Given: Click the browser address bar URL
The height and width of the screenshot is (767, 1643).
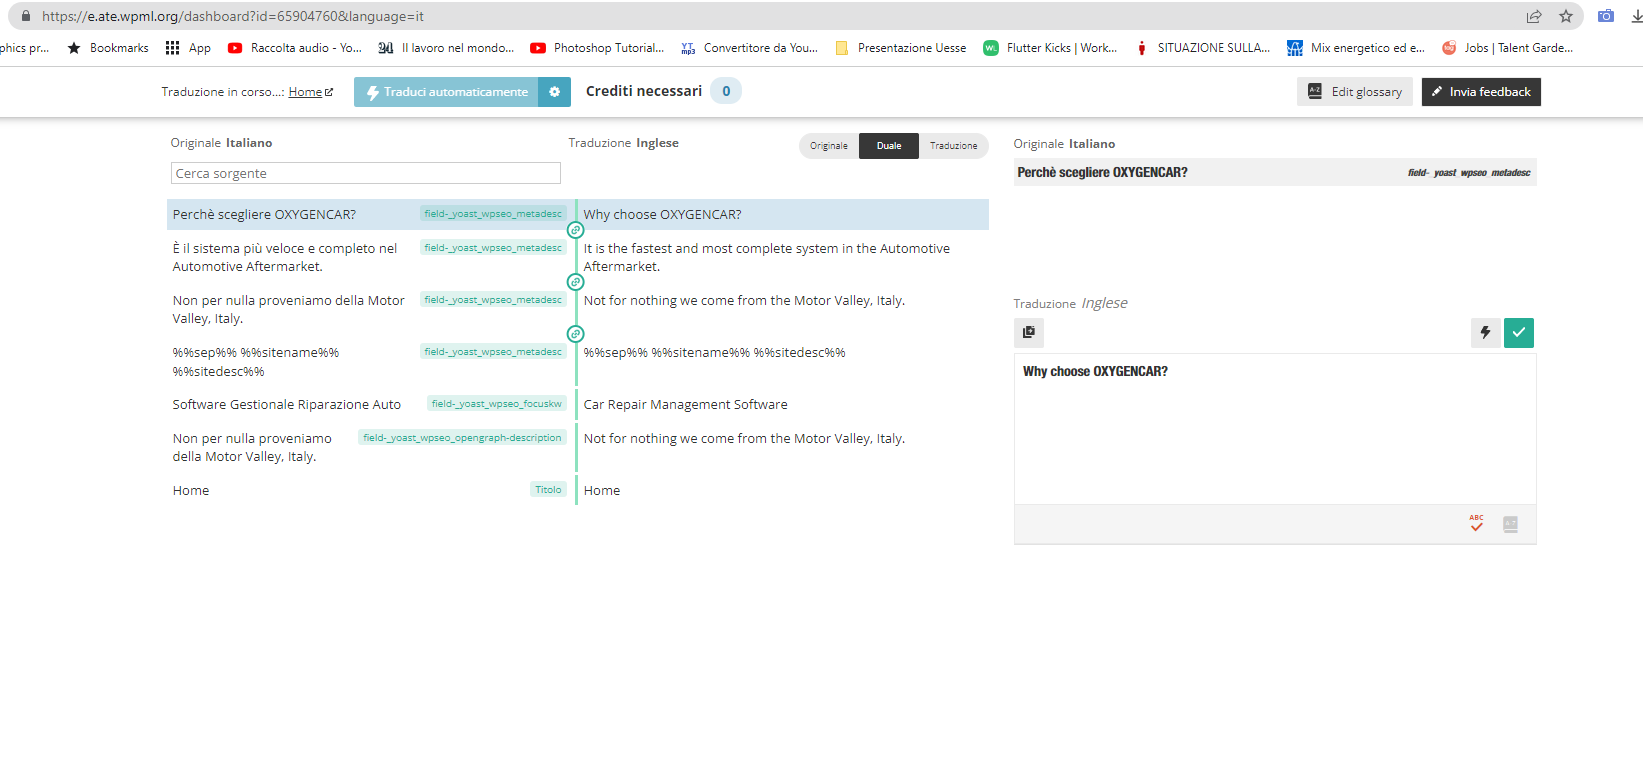Looking at the screenshot, I should 233,16.
